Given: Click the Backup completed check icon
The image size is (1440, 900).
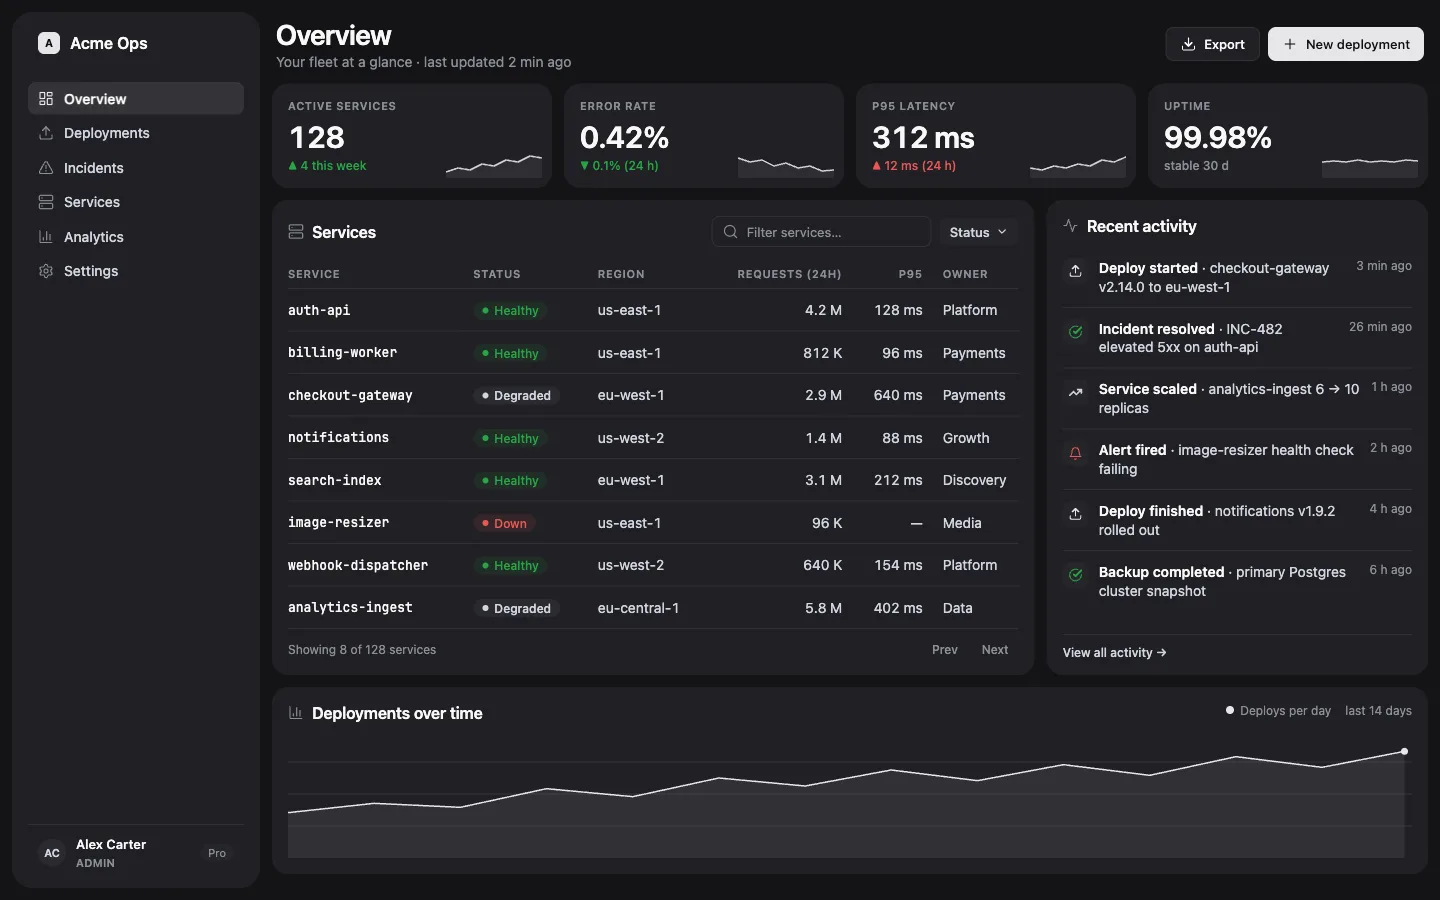Looking at the screenshot, I should point(1076,575).
